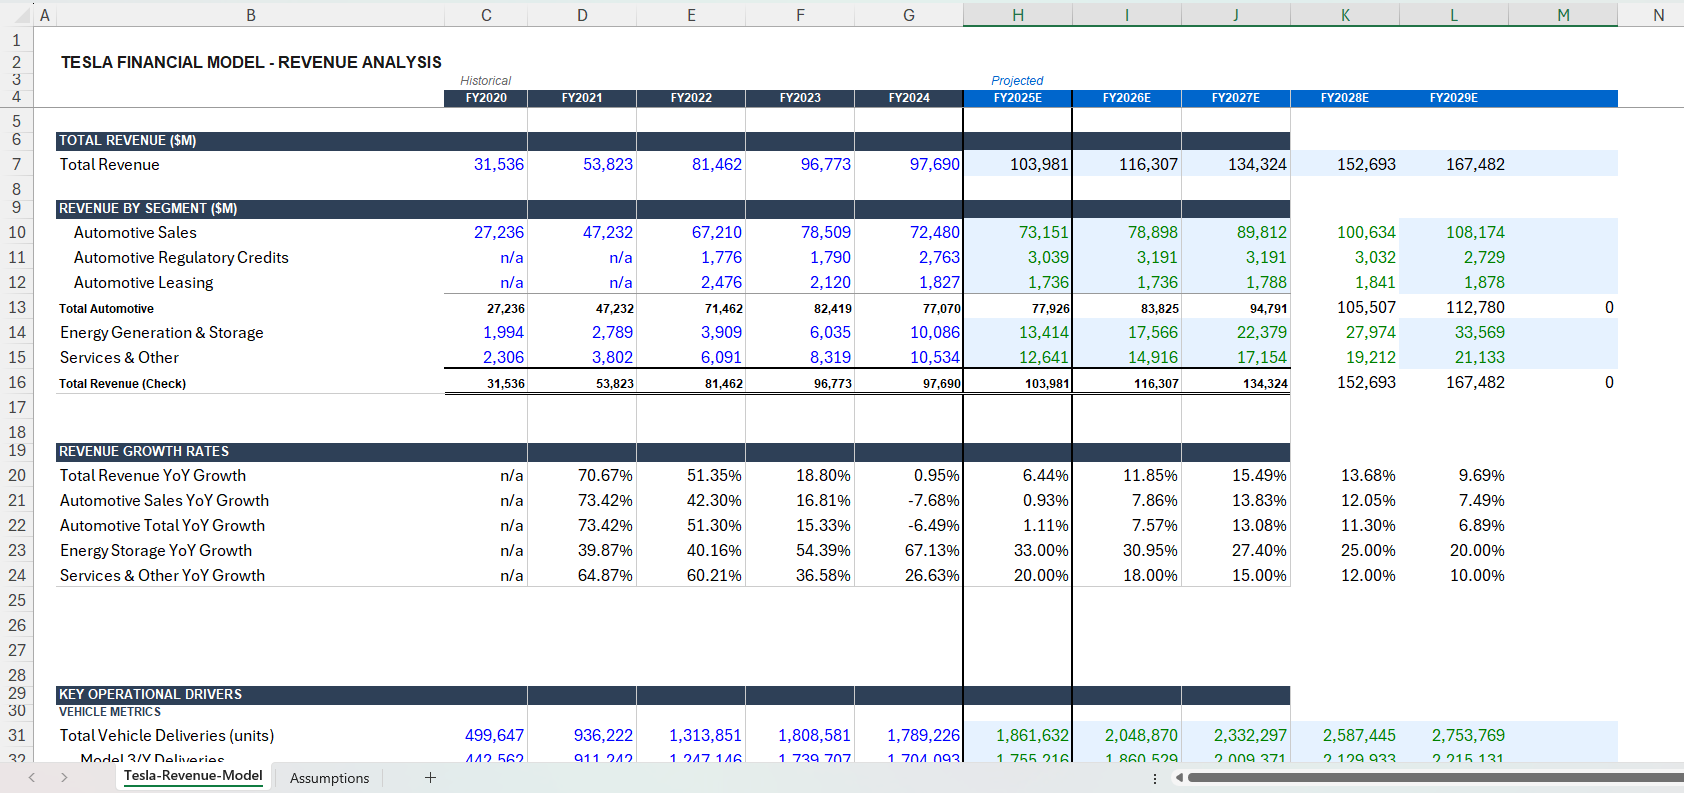Image resolution: width=1684 pixels, height=793 pixels.
Task: Select FY2027E deliveries value 2,332,297
Action: (1249, 735)
